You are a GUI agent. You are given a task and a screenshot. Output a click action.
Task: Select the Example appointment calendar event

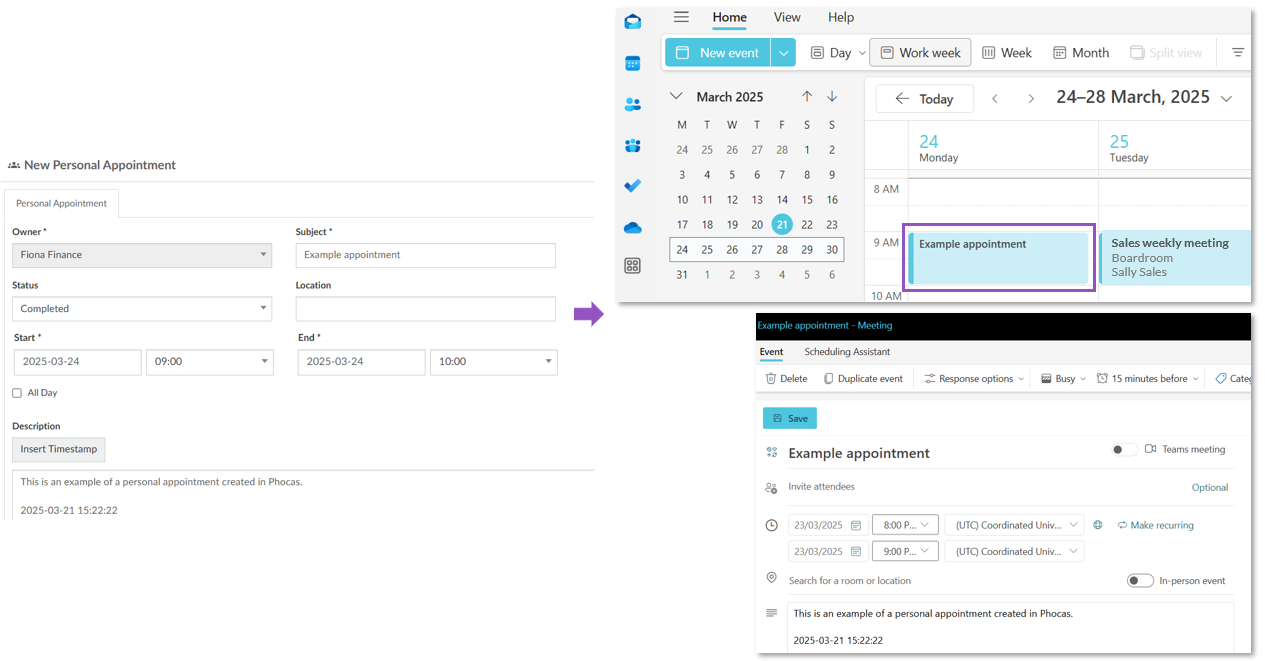pos(998,258)
